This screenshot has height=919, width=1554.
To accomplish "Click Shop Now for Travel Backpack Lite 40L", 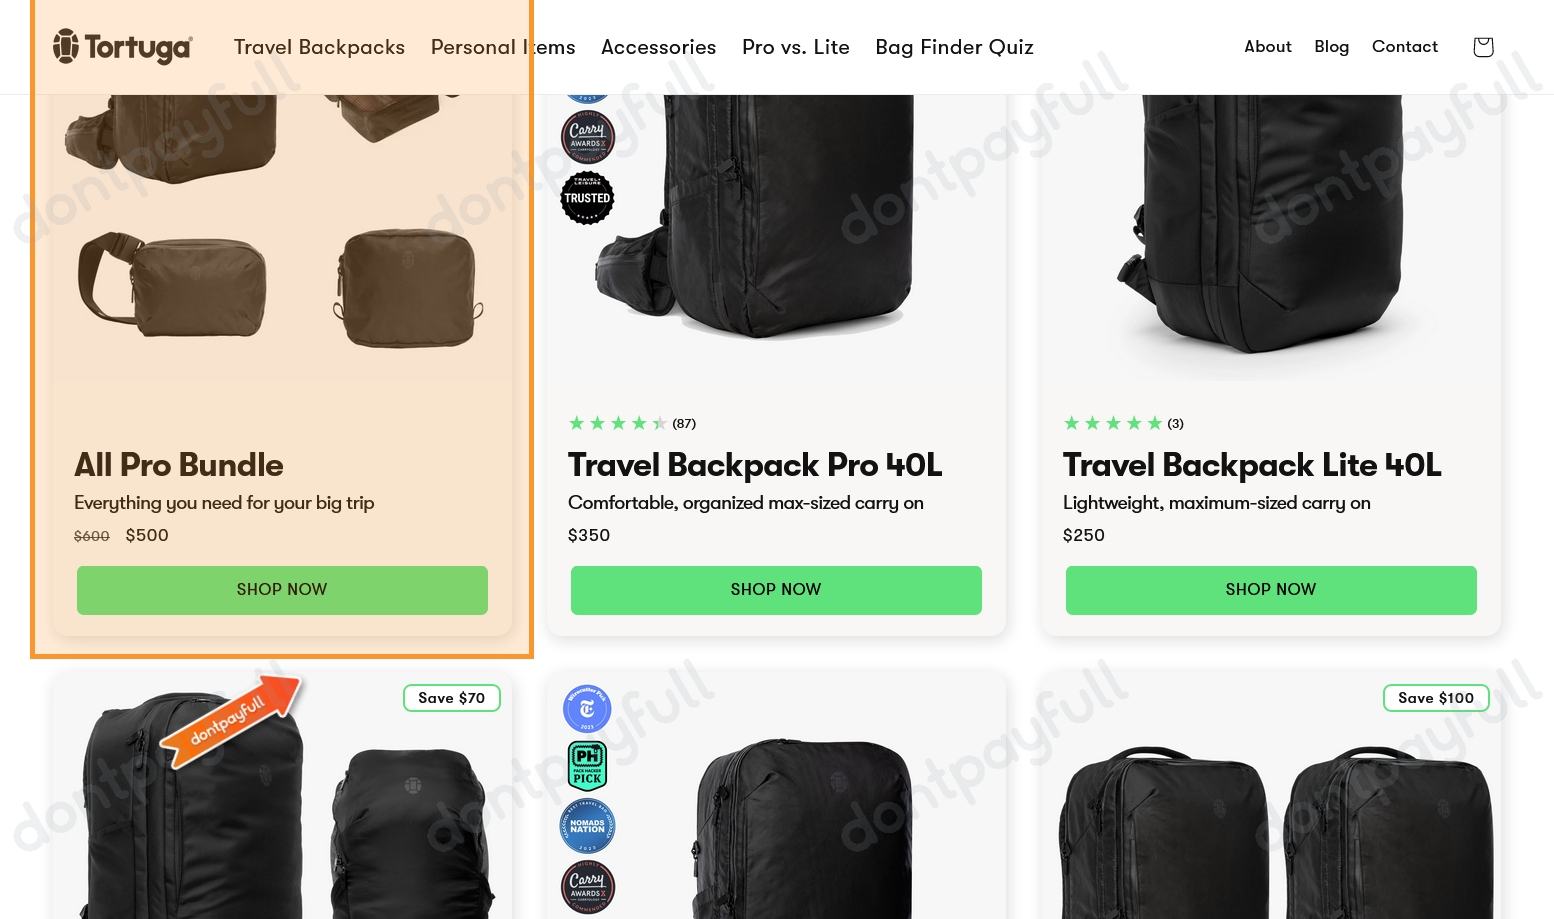I will pos(1270,590).
